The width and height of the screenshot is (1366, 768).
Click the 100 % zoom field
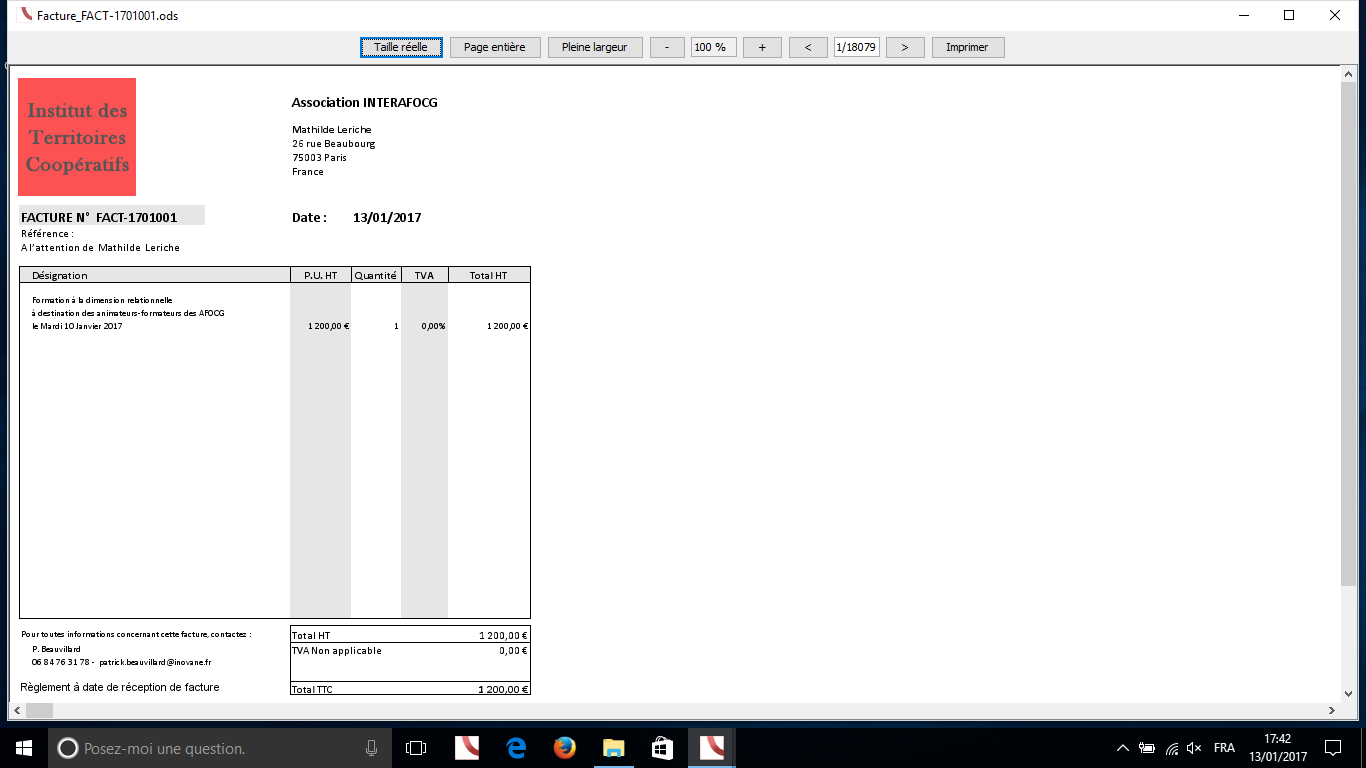pos(713,47)
